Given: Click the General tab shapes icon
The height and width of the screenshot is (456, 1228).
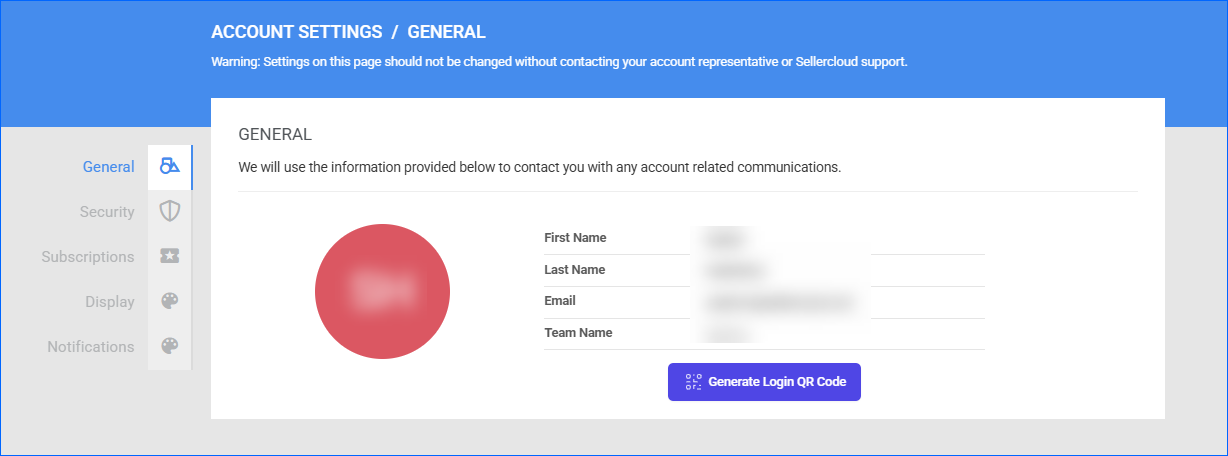Looking at the screenshot, I should 170,167.
